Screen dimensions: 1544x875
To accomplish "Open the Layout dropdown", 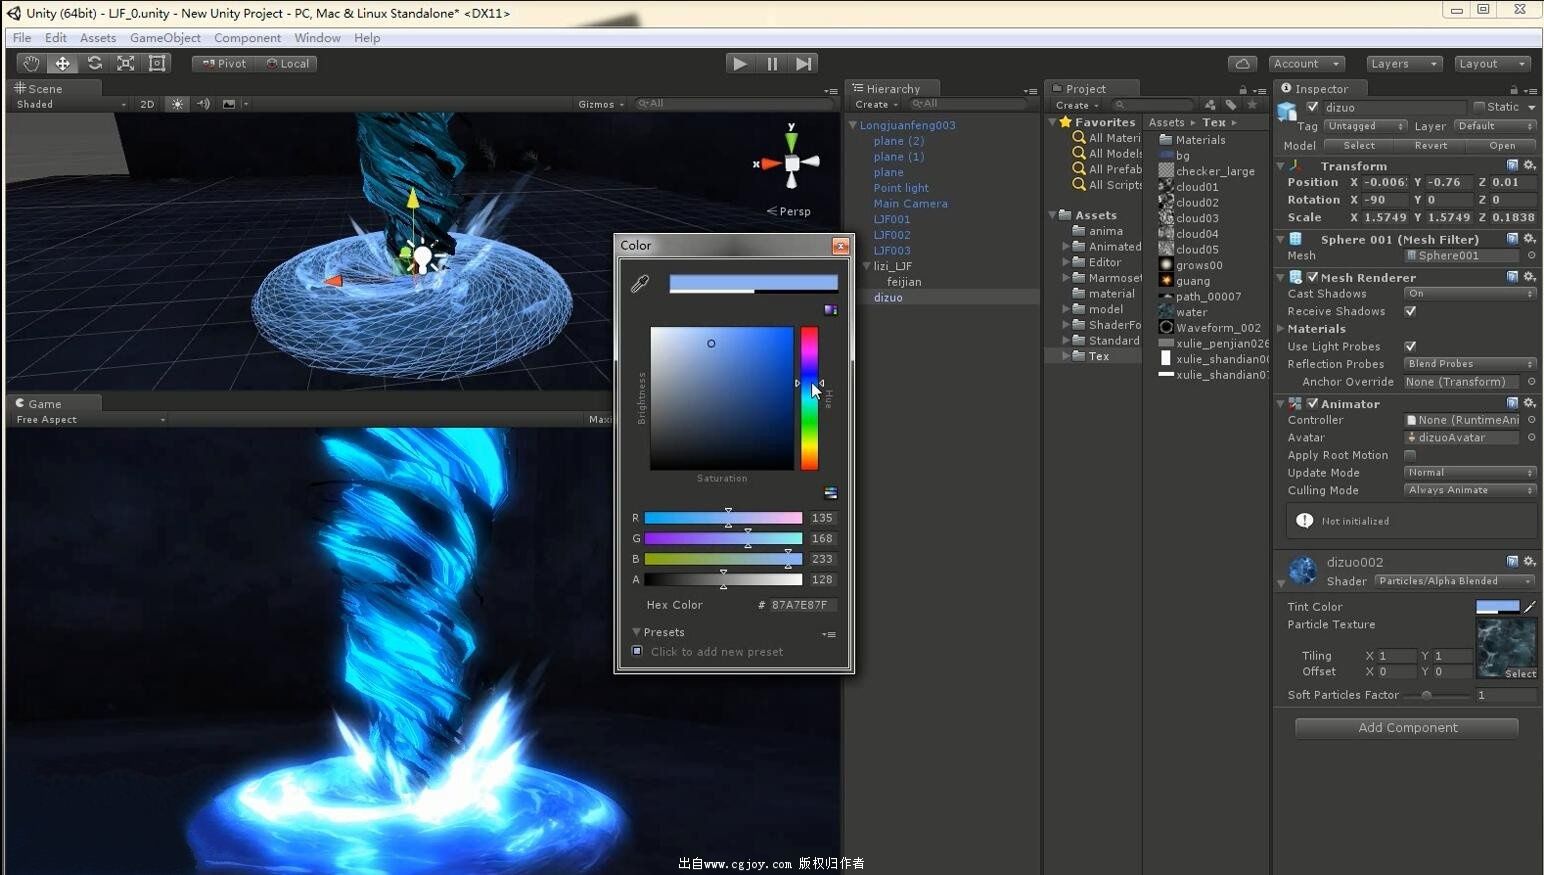I will coord(1492,63).
